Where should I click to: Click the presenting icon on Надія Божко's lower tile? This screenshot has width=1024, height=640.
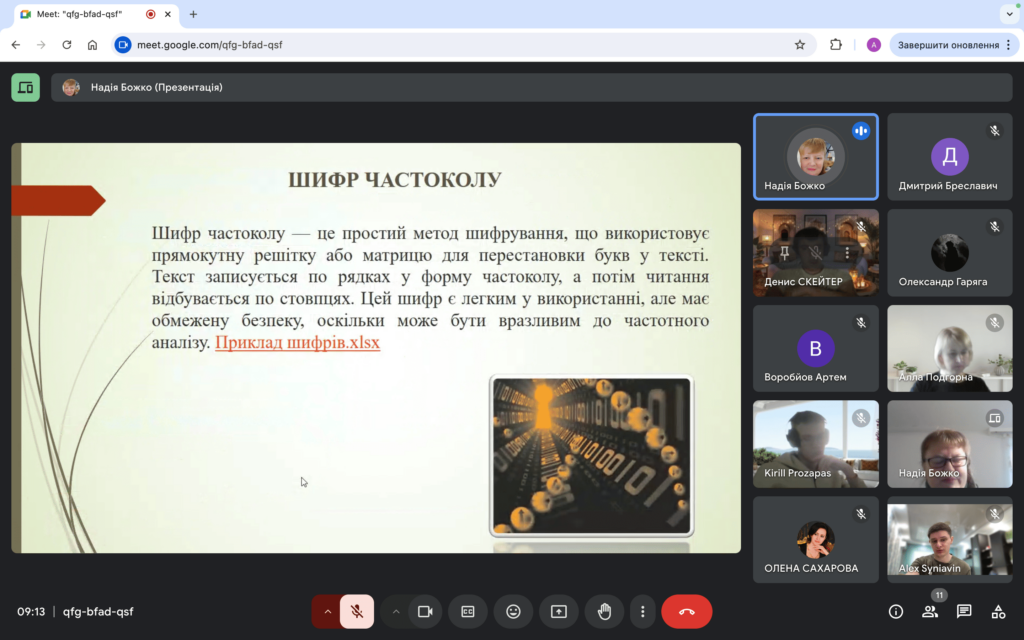click(x=995, y=419)
